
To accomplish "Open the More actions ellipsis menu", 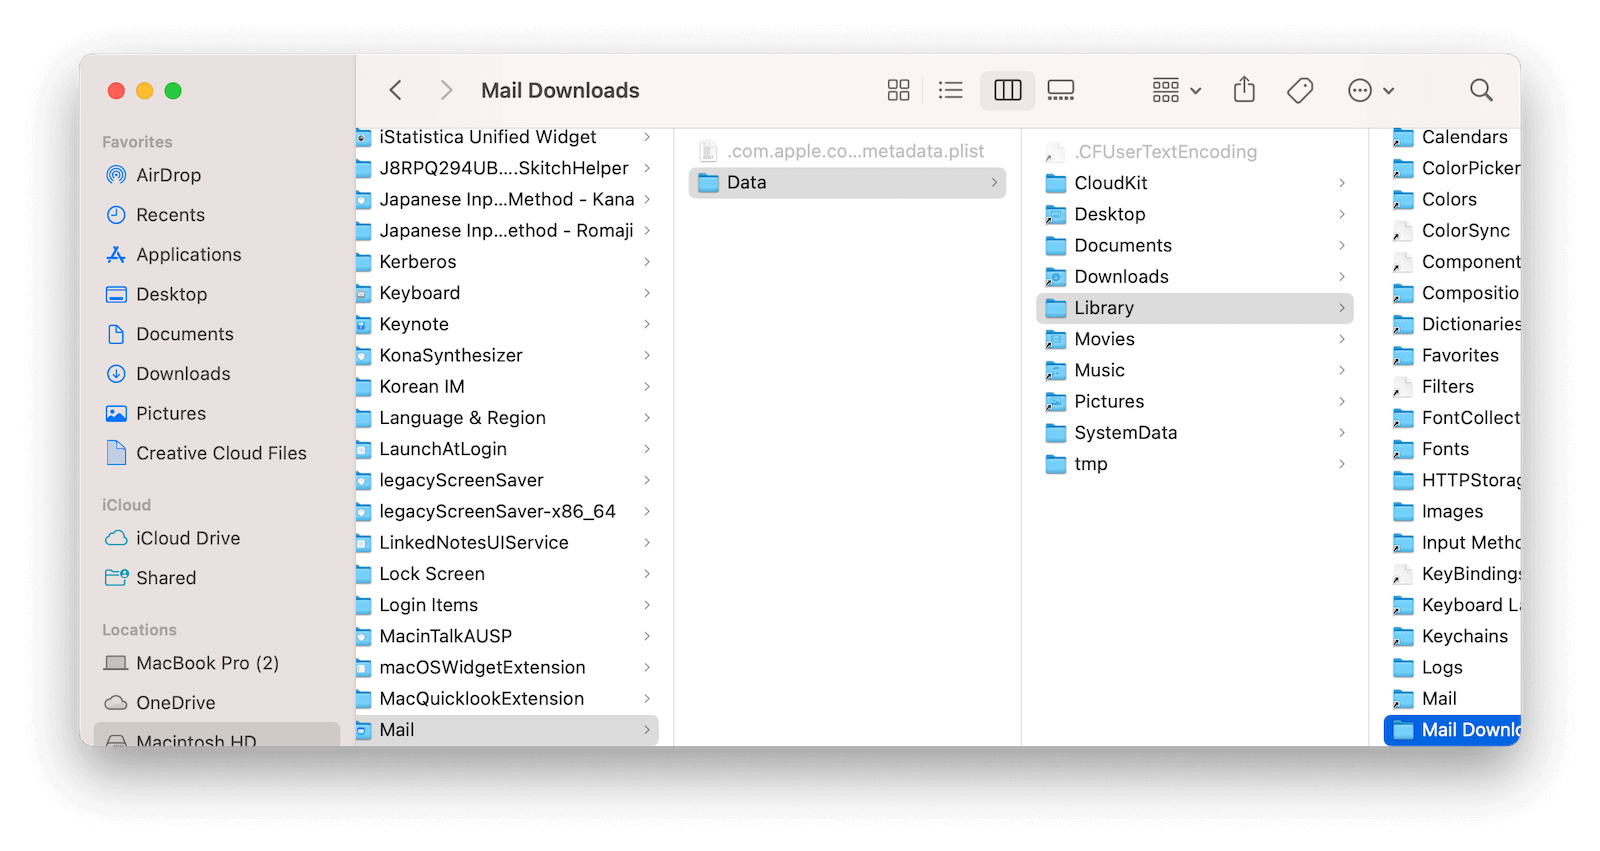I will (1370, 91).
